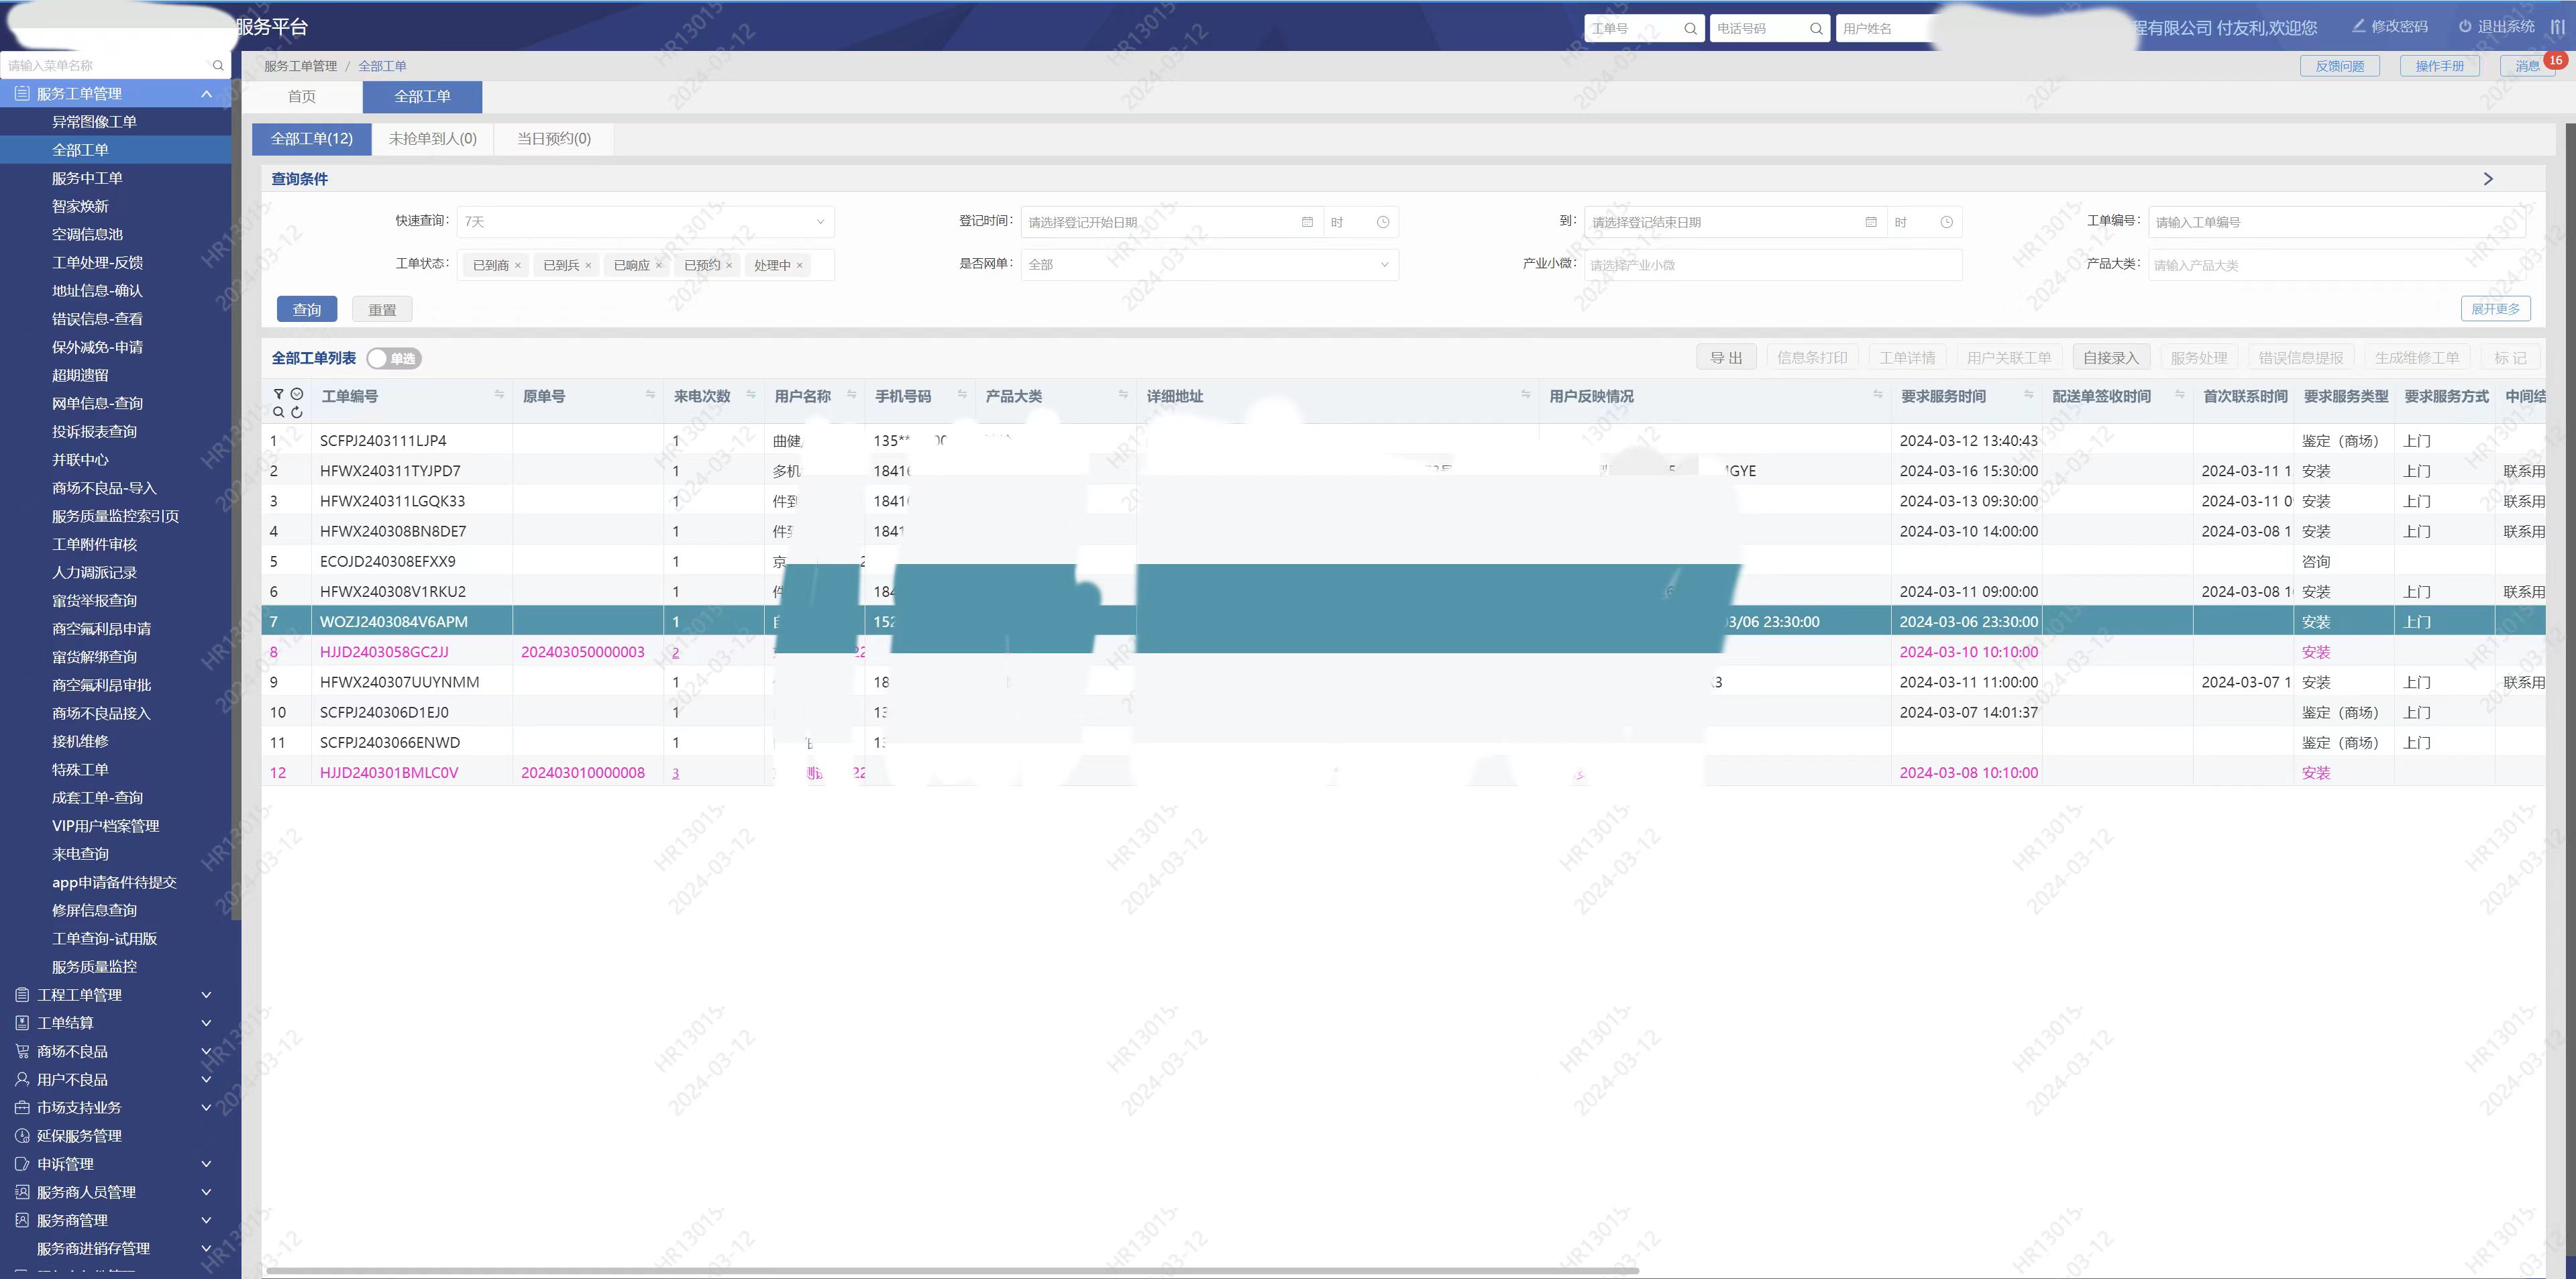Screen dimensions: 2576x1279
Task: Remove the 处理中 status tag
Action: pos(800,266)
